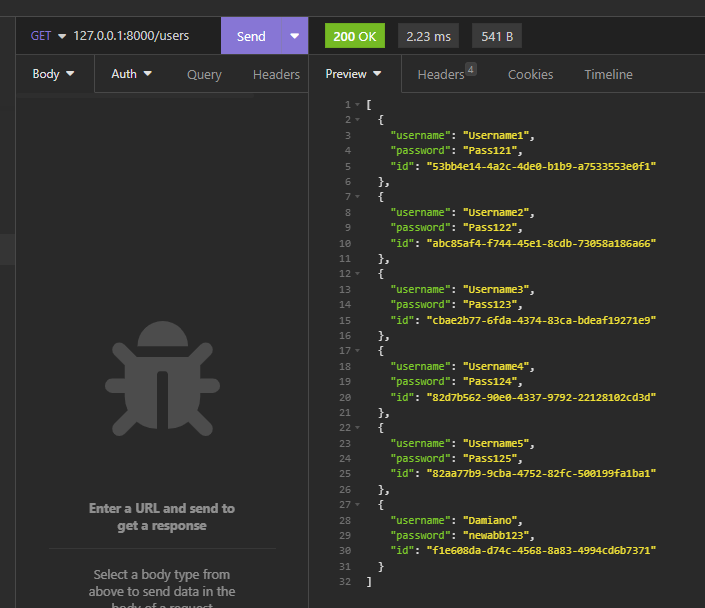
Task: Click the bug icon in the request pane
Action: click(160, 382)
